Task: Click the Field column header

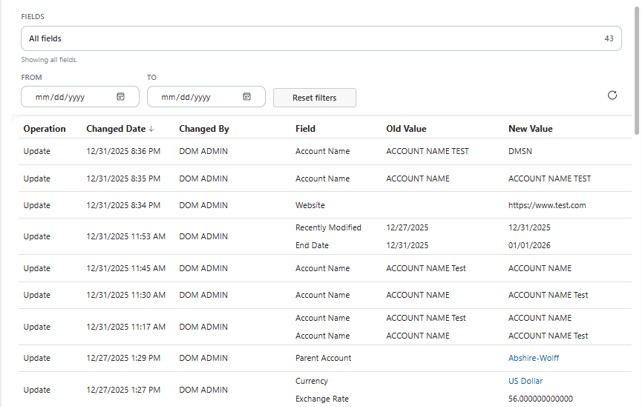Action: click(305, 129)
